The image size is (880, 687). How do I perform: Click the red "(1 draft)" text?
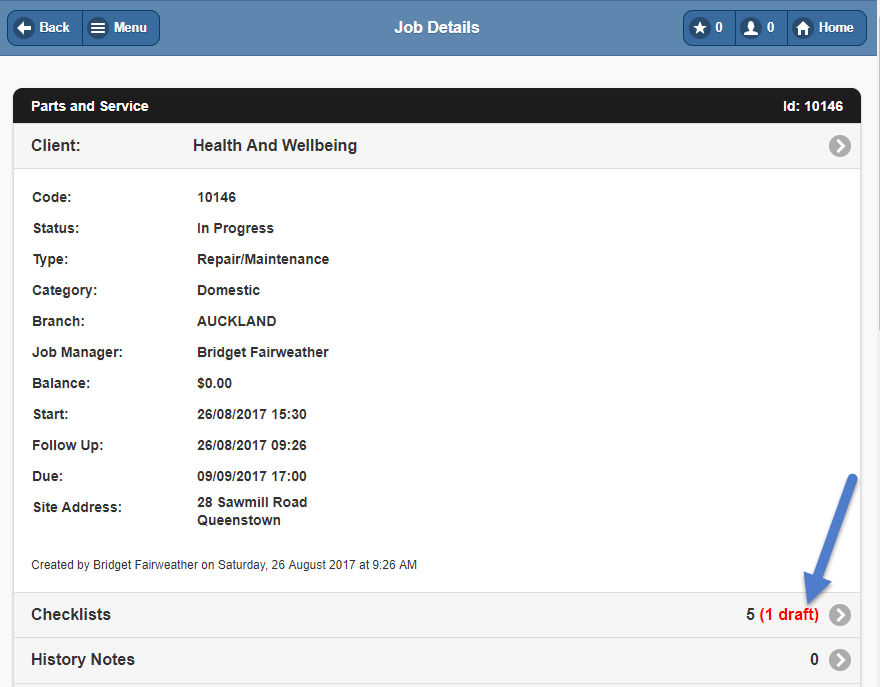pos(789,615)
